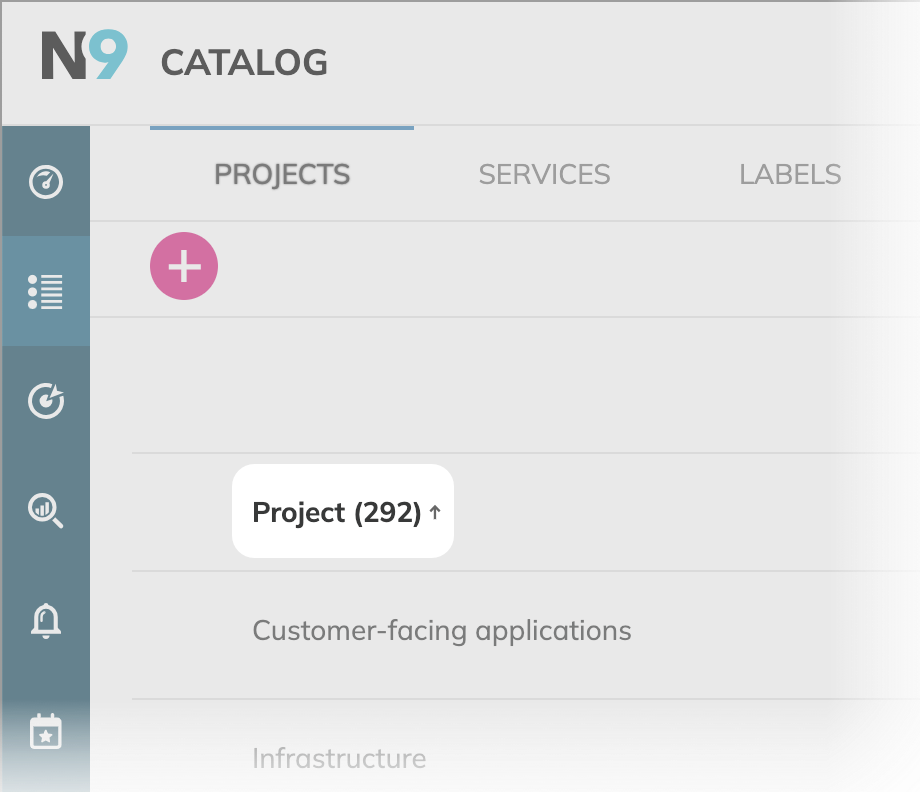Click the CATALOG page title
Image resolution: width=920 pixels, height=792 pixels.
[244, 63]
